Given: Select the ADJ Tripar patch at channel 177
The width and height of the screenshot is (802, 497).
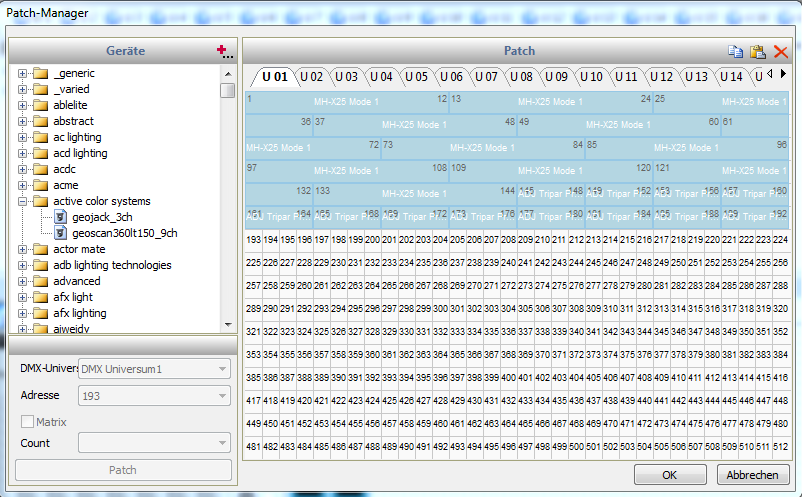Looking at the screenshot, I should coord(551,217).
